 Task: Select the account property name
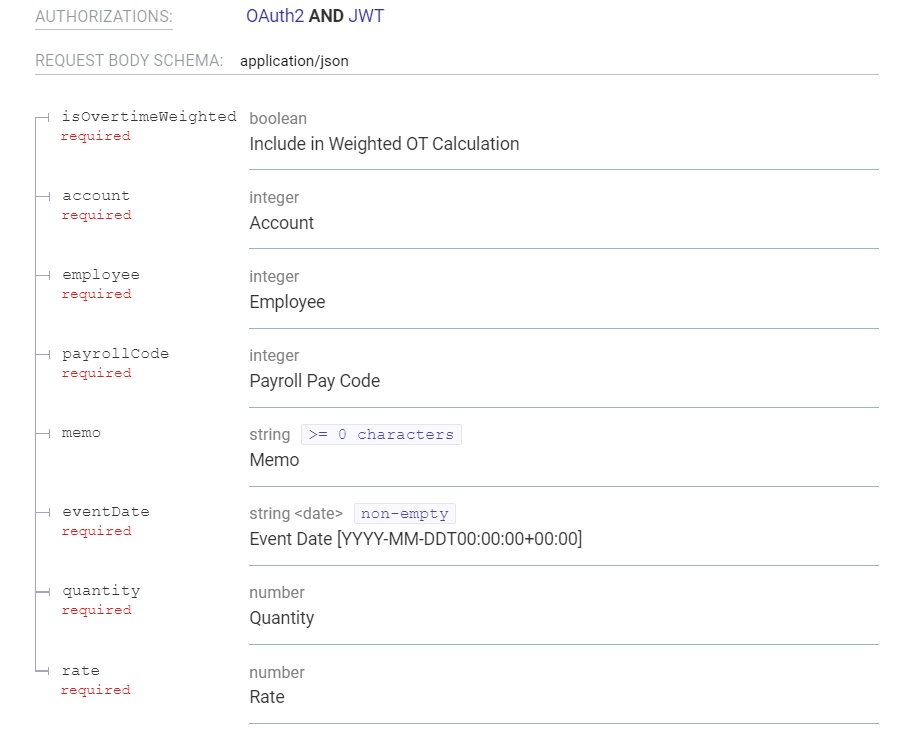coord(96,196)
